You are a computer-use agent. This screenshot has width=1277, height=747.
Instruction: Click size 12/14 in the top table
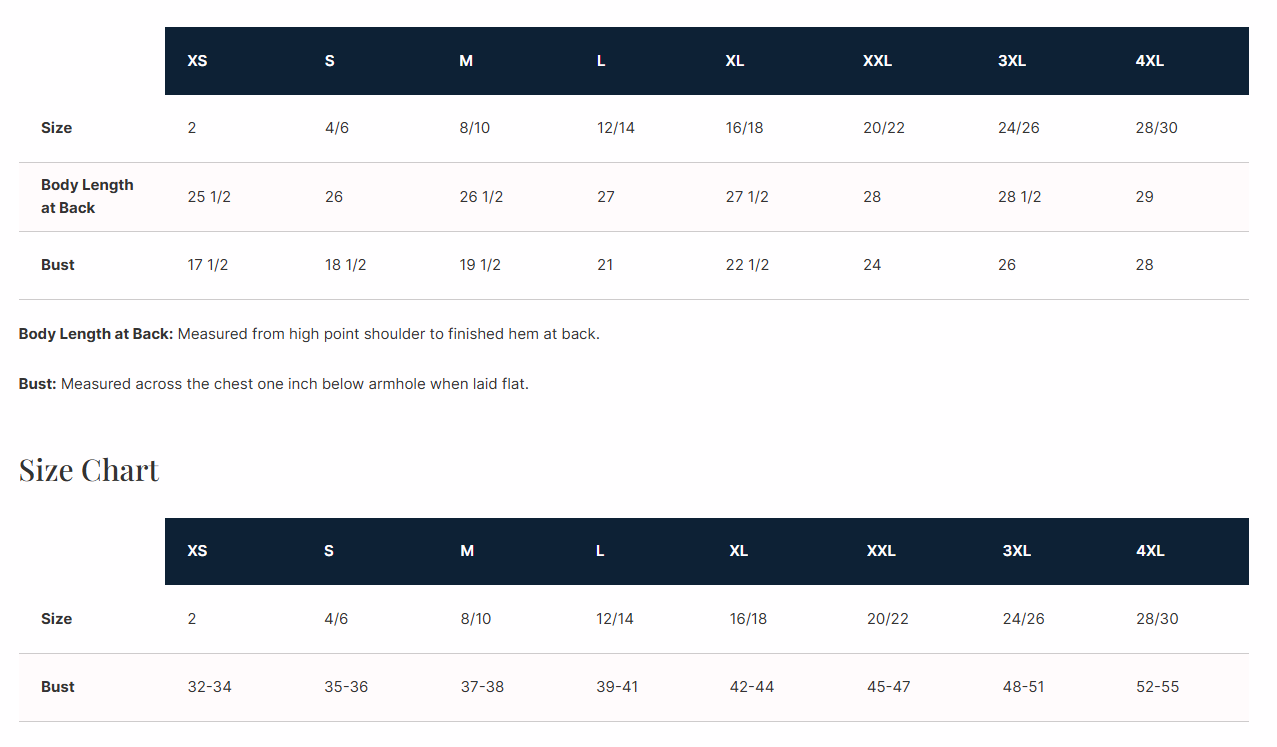[x=616, y=128]
